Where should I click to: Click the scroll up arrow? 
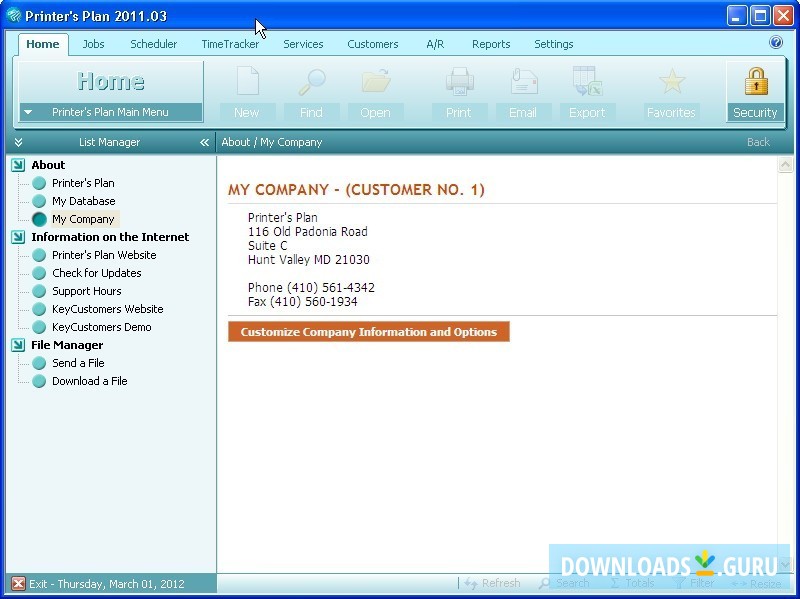click(785, 165)
